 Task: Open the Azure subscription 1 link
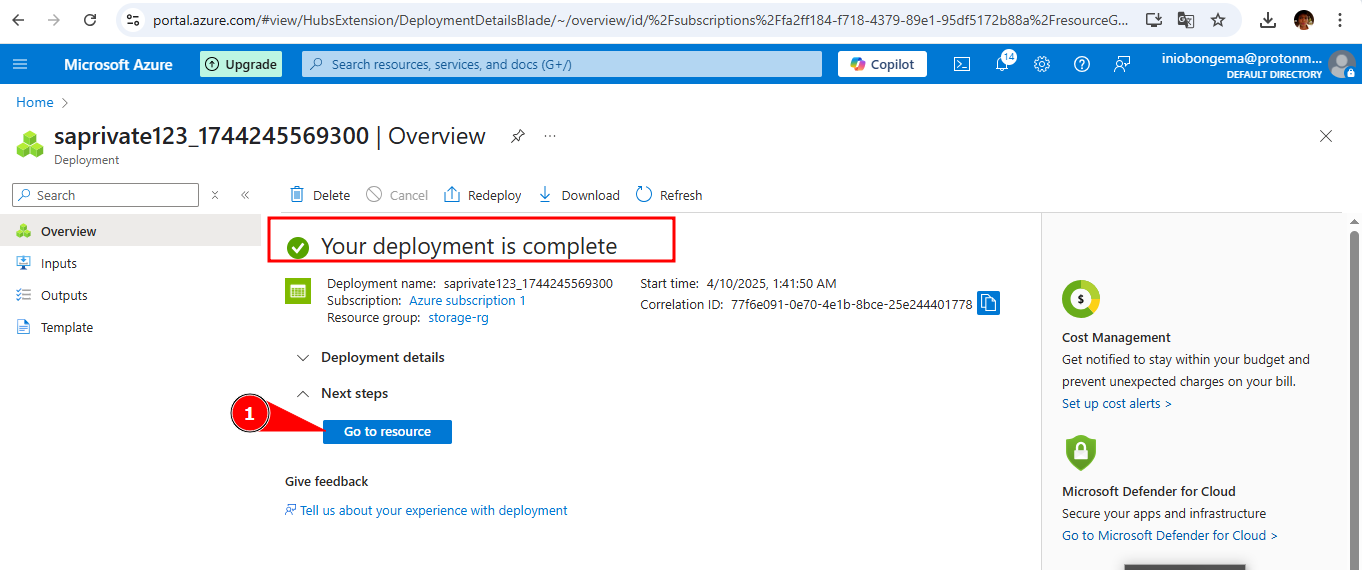tap(467, 300)
